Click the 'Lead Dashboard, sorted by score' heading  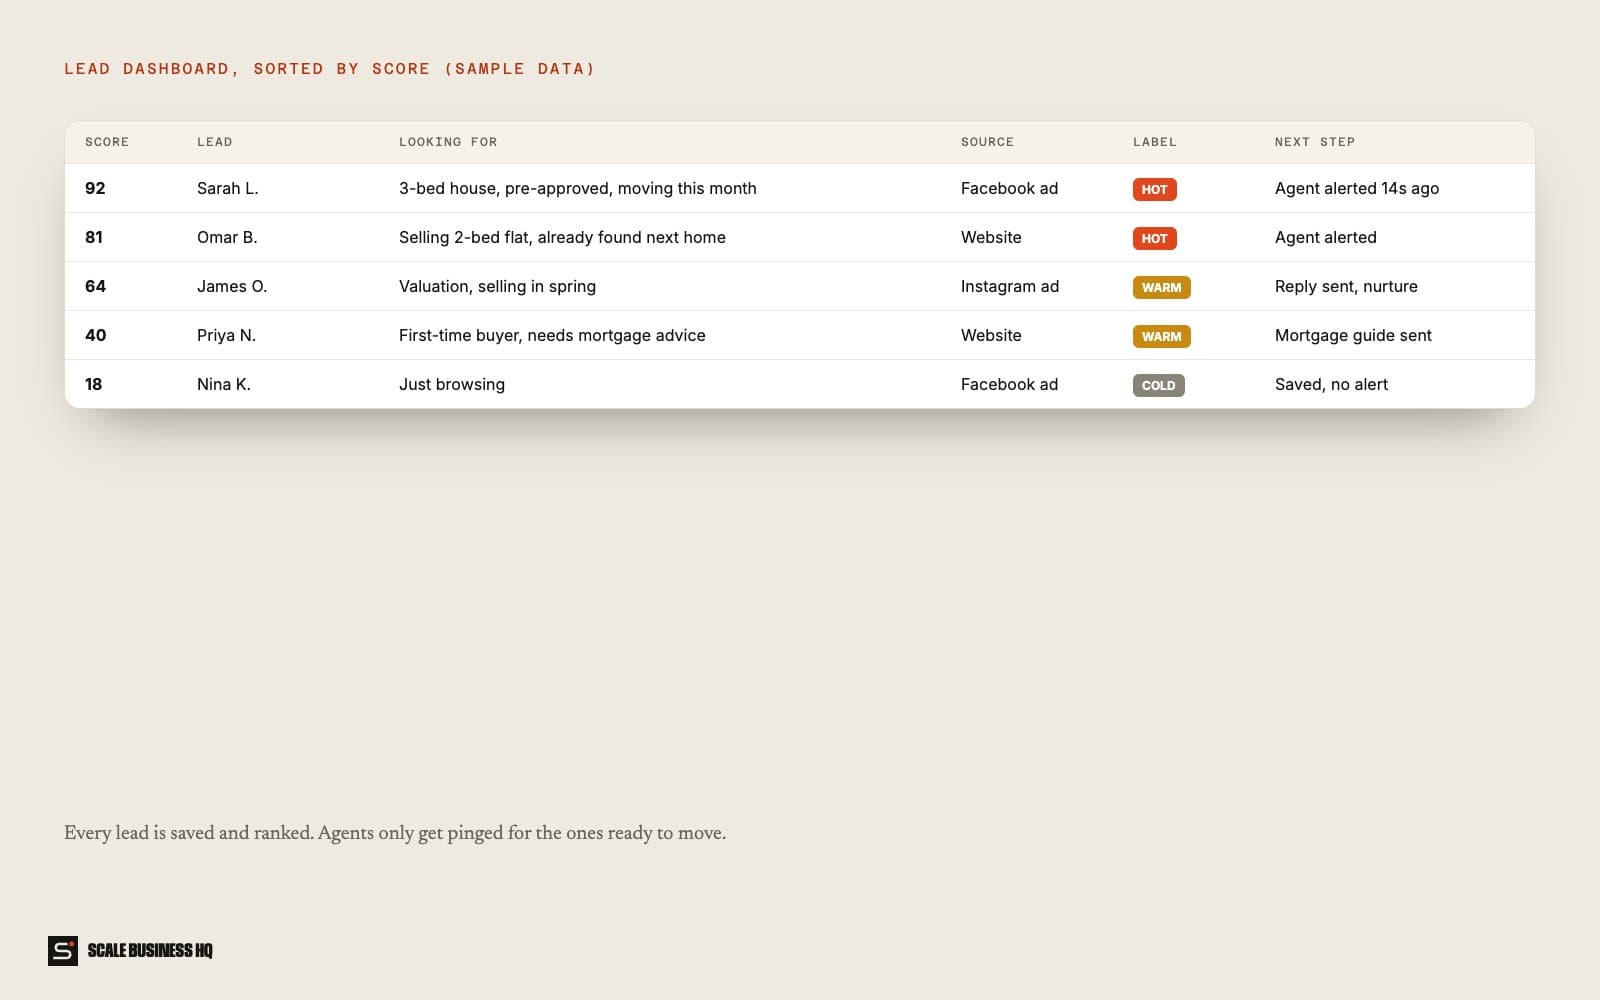(x=330, y=69)
